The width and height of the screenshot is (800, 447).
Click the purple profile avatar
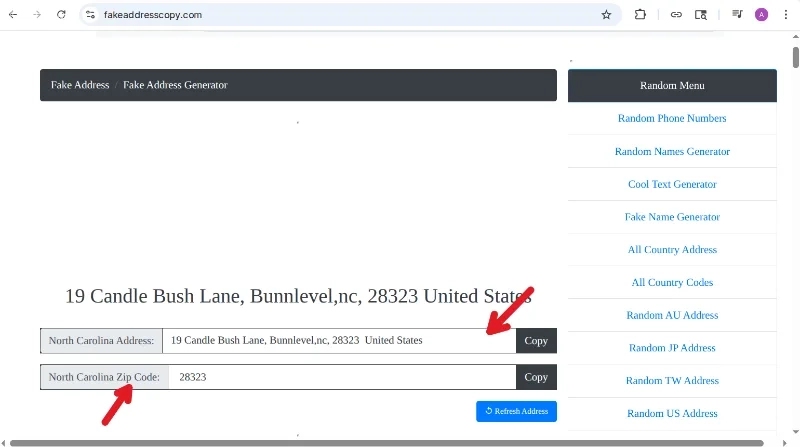[x=761, y=15]
